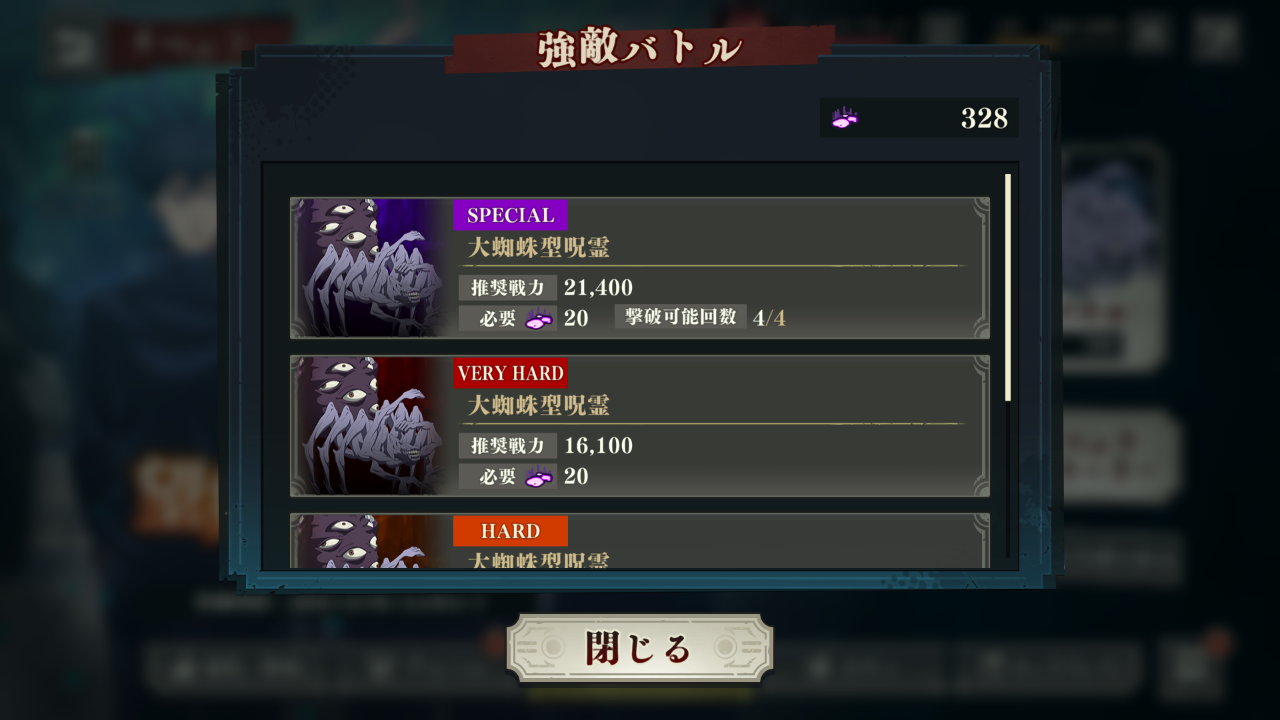Select the SPECIAL difficulty battle entry
Image resolution: width=1280 pixels, height=720 pixels.
coord(640,268)
